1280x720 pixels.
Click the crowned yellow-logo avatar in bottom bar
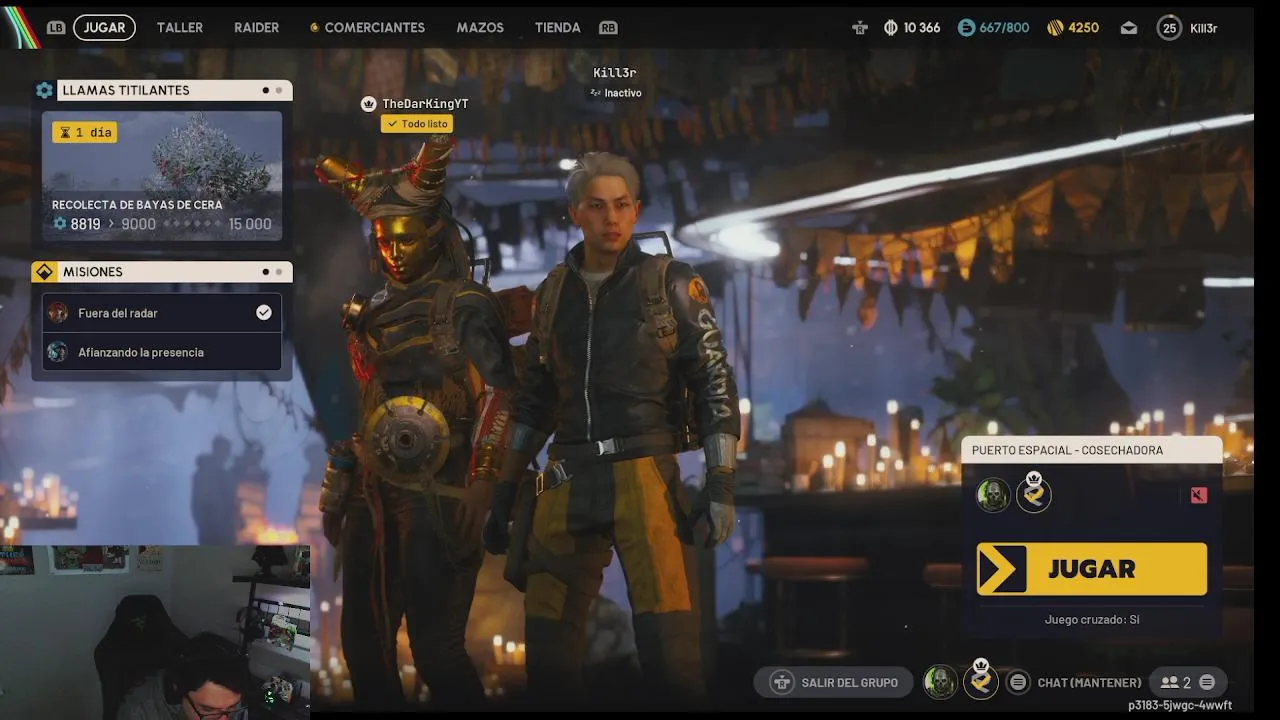(x=981, y=680)
